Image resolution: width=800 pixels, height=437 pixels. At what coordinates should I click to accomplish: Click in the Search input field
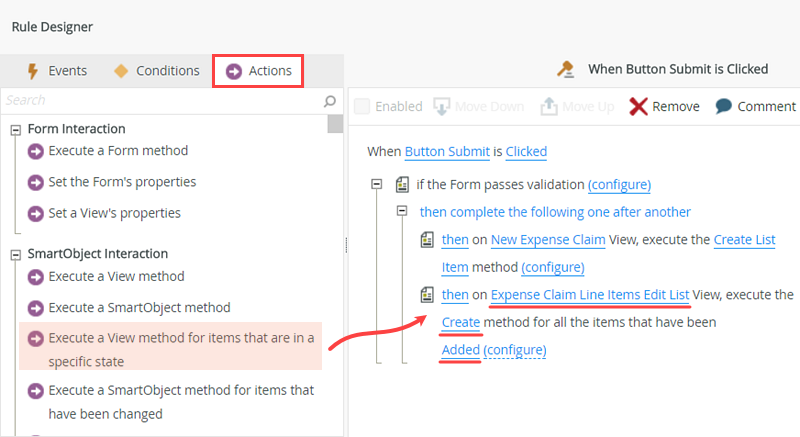coord(160,101)
